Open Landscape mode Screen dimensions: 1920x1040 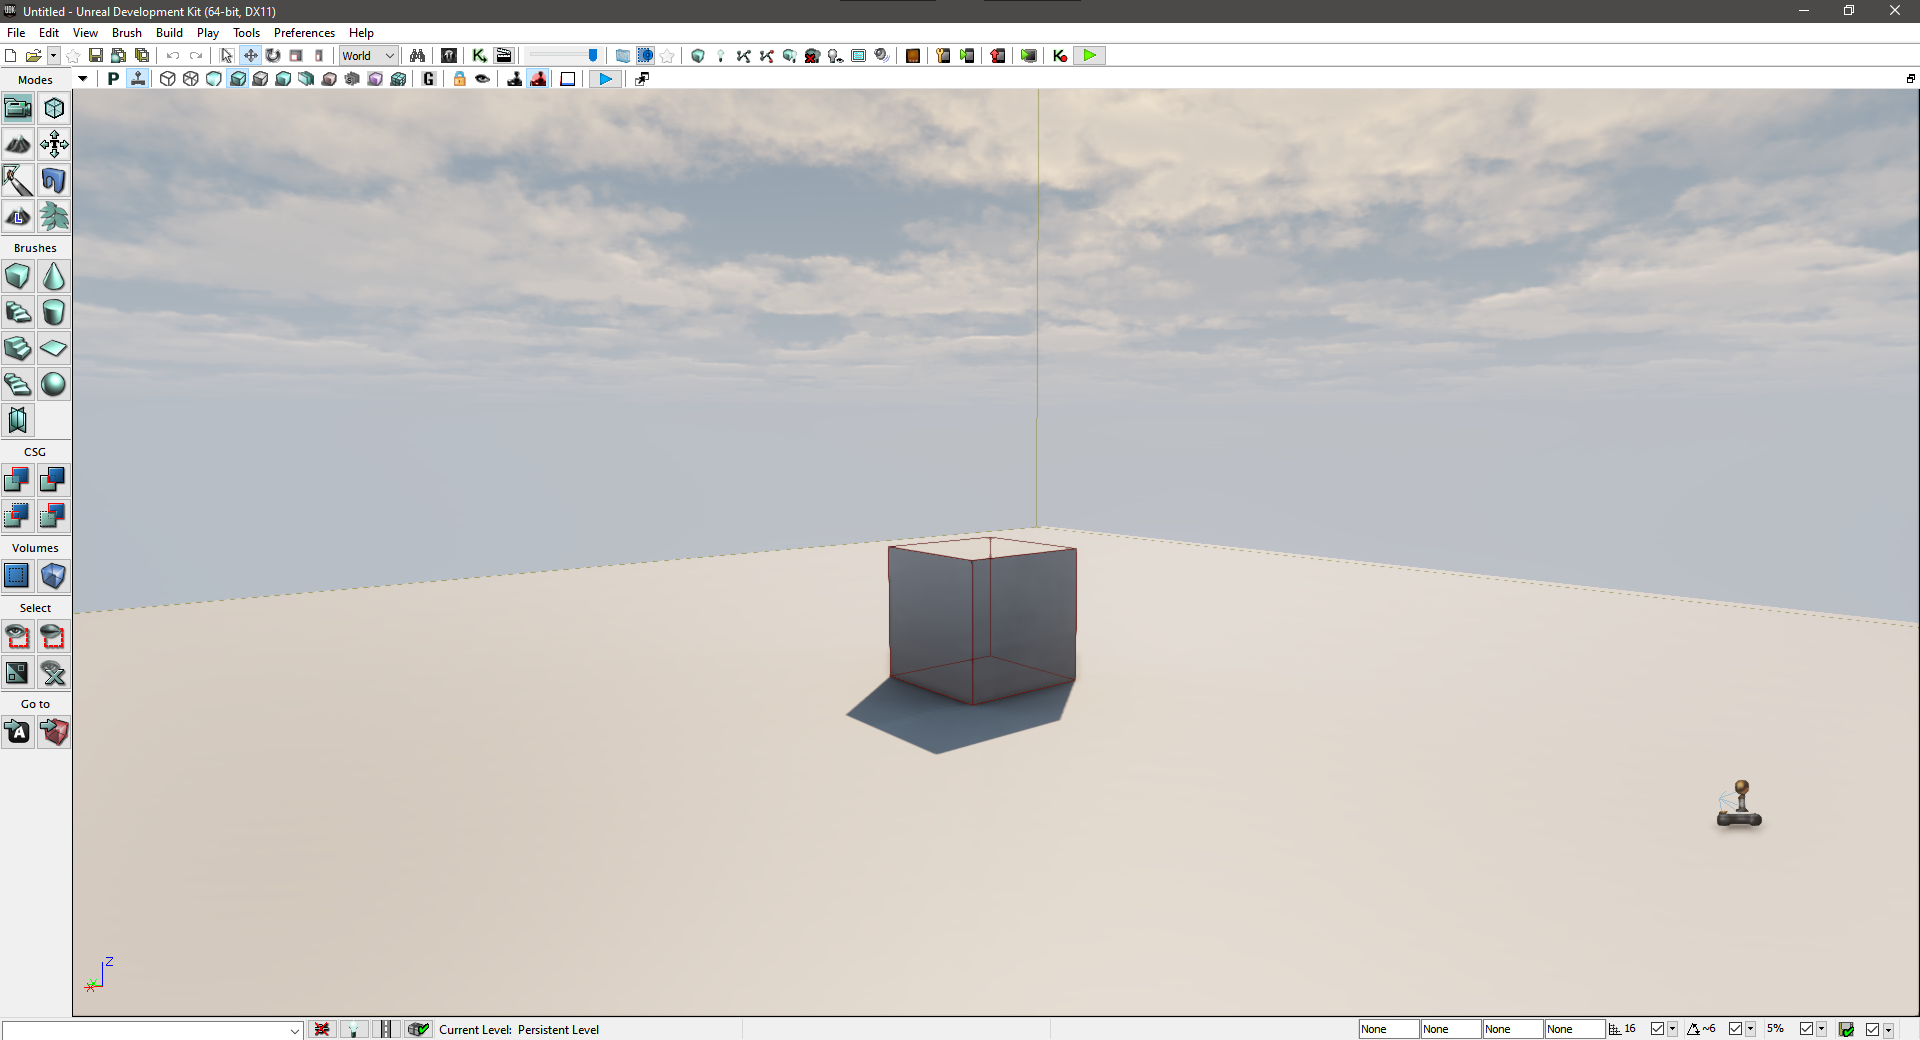[x=18, y=216]
